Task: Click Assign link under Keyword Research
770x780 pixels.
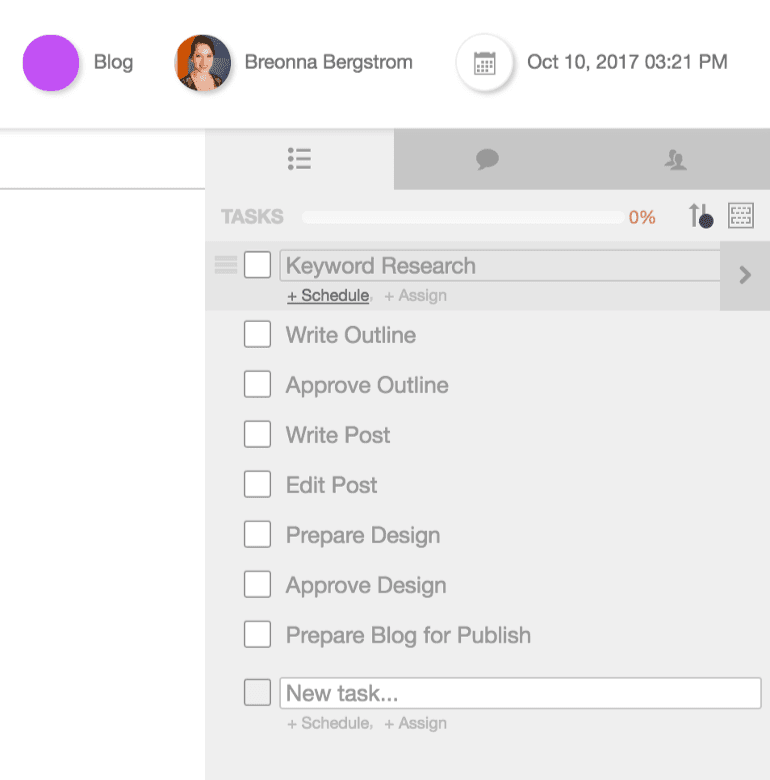Action: pyautogui.click(x=415, y=296)
